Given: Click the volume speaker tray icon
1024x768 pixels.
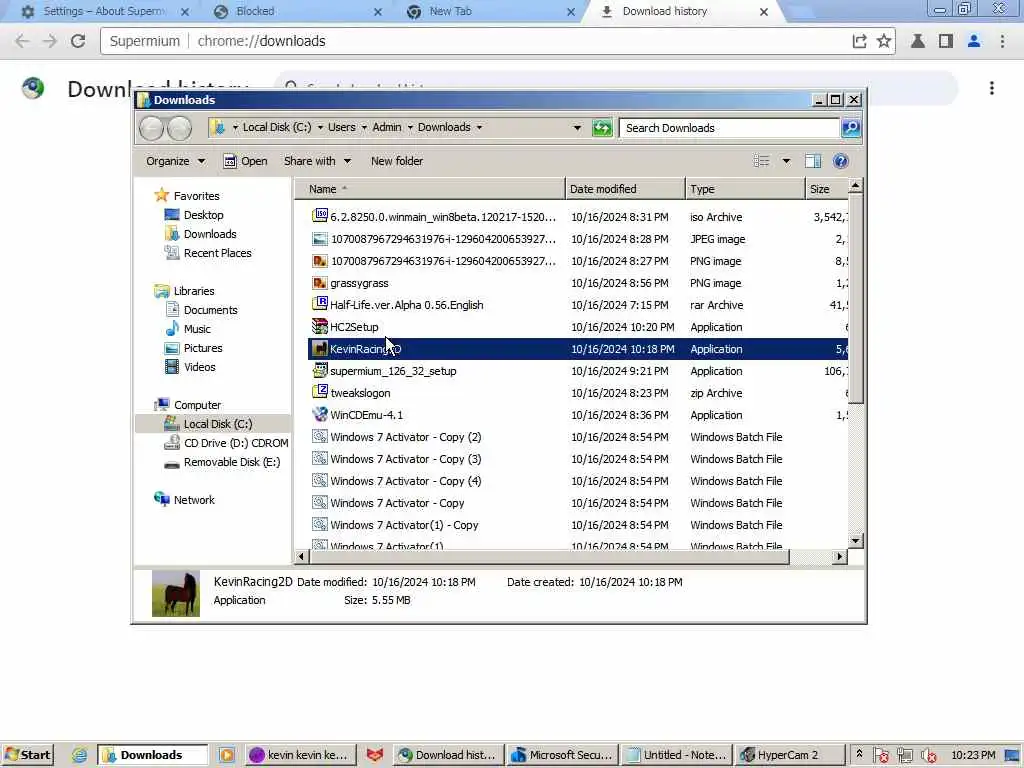Looking at the screenshot, I should [929, 756].
